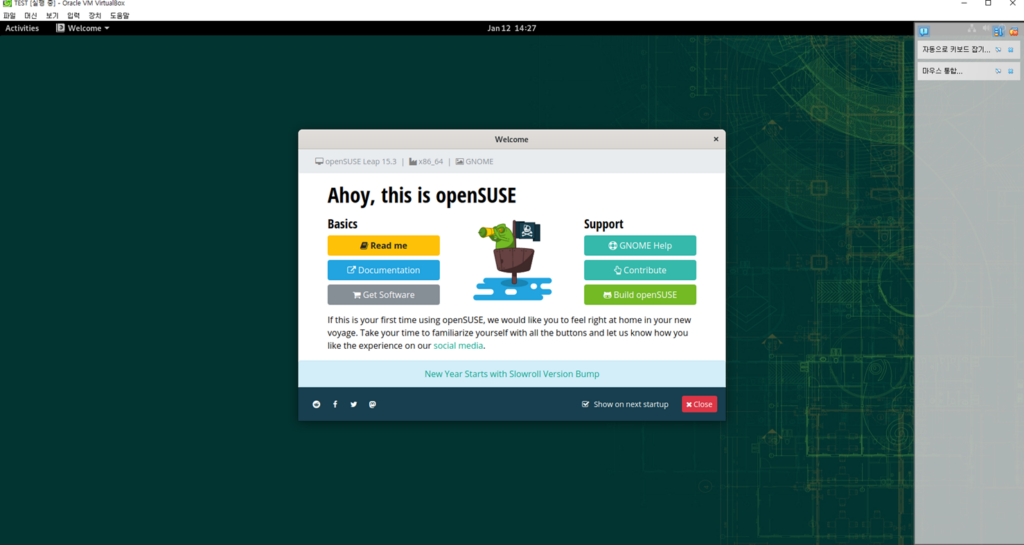Click the first small icon on 마우스 통합 notification
Viewport: 1024px width, 545px height.
(x=998, y=71)
